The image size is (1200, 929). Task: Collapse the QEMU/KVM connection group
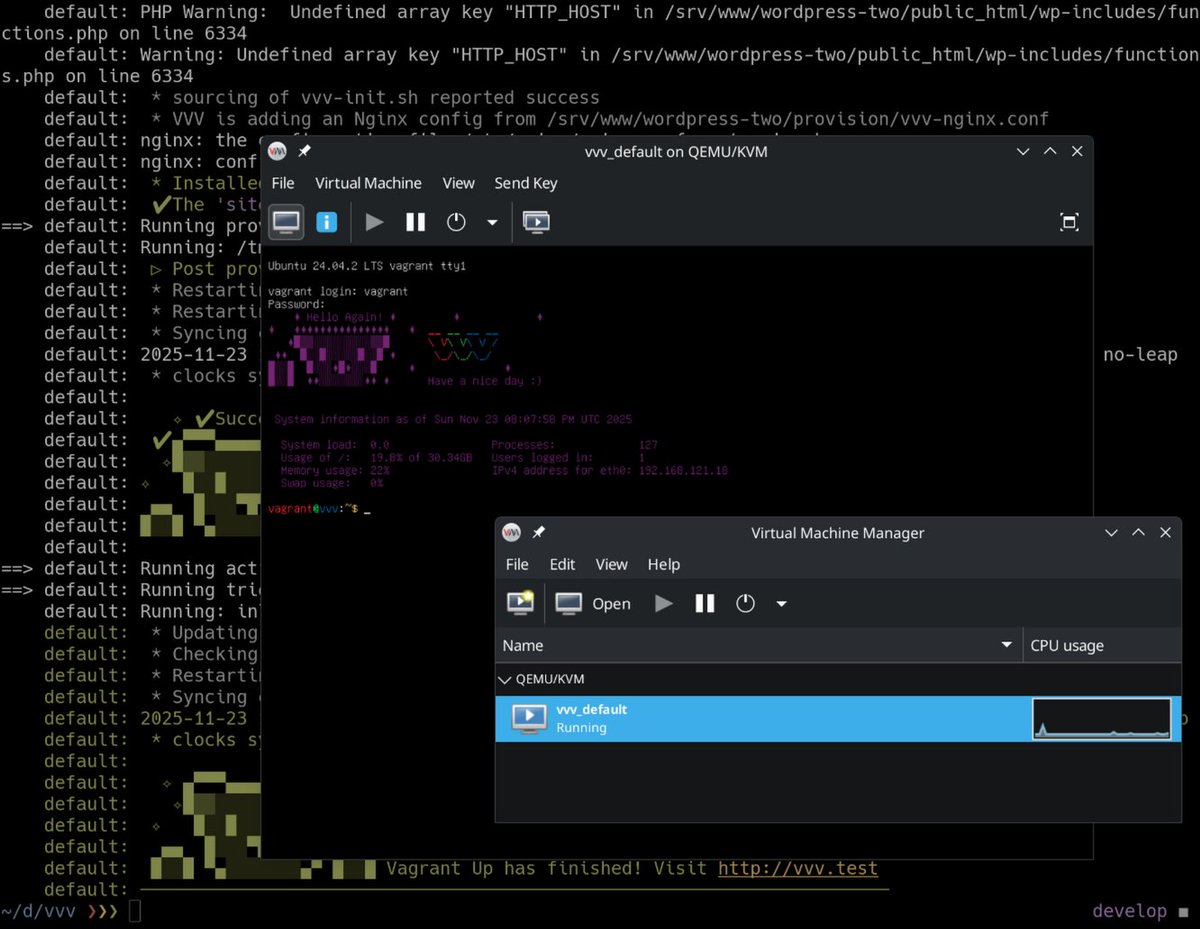point(506,679)
